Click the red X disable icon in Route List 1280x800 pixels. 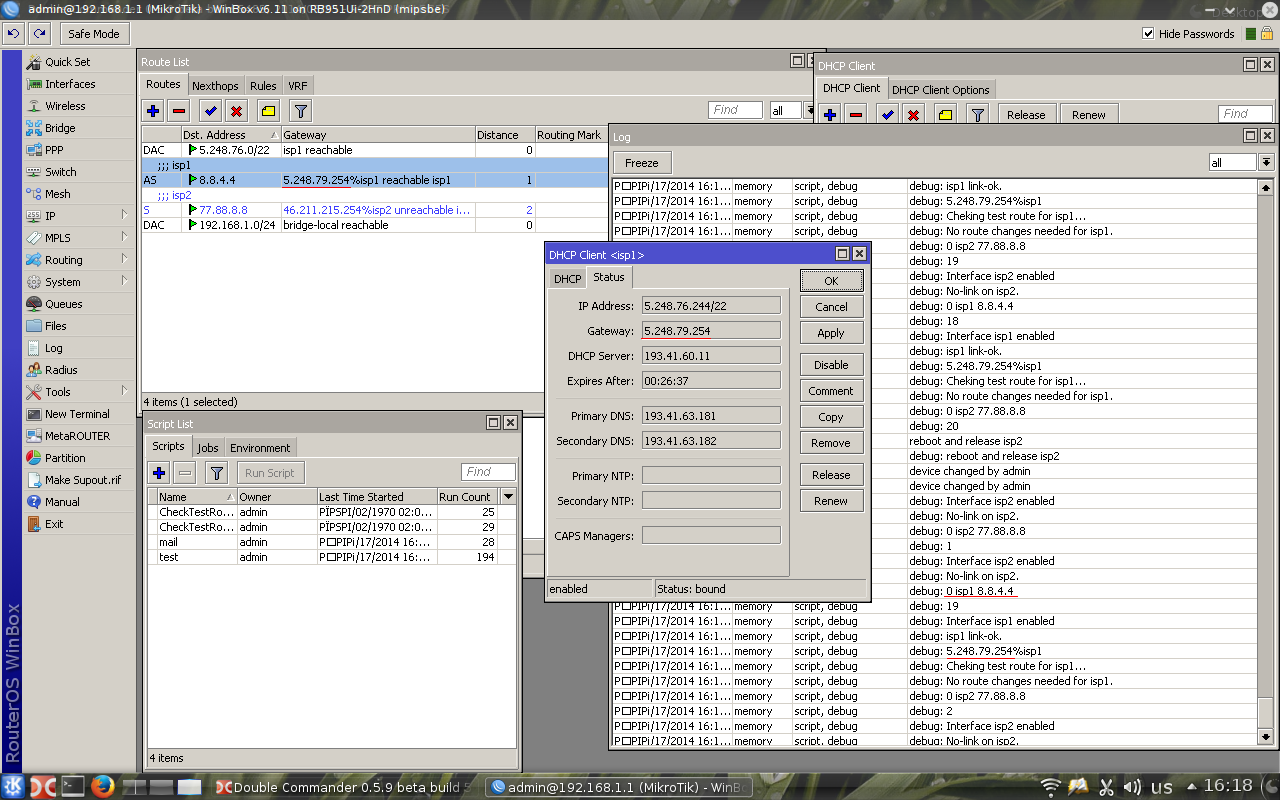(237, 111)
